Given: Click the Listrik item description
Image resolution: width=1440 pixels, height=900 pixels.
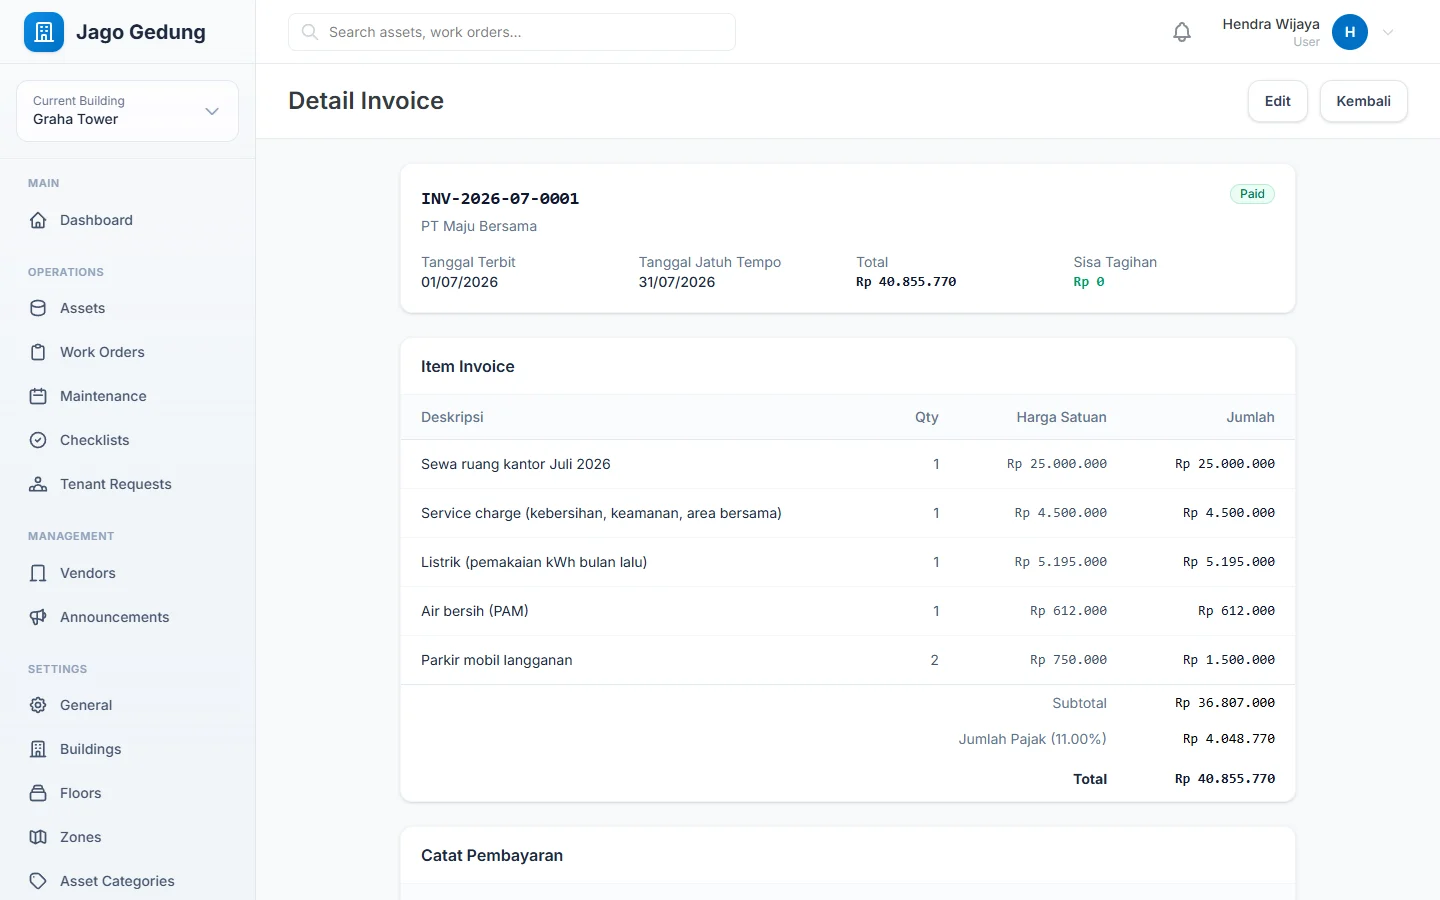Looking at the screenshot, I should 534,562.
